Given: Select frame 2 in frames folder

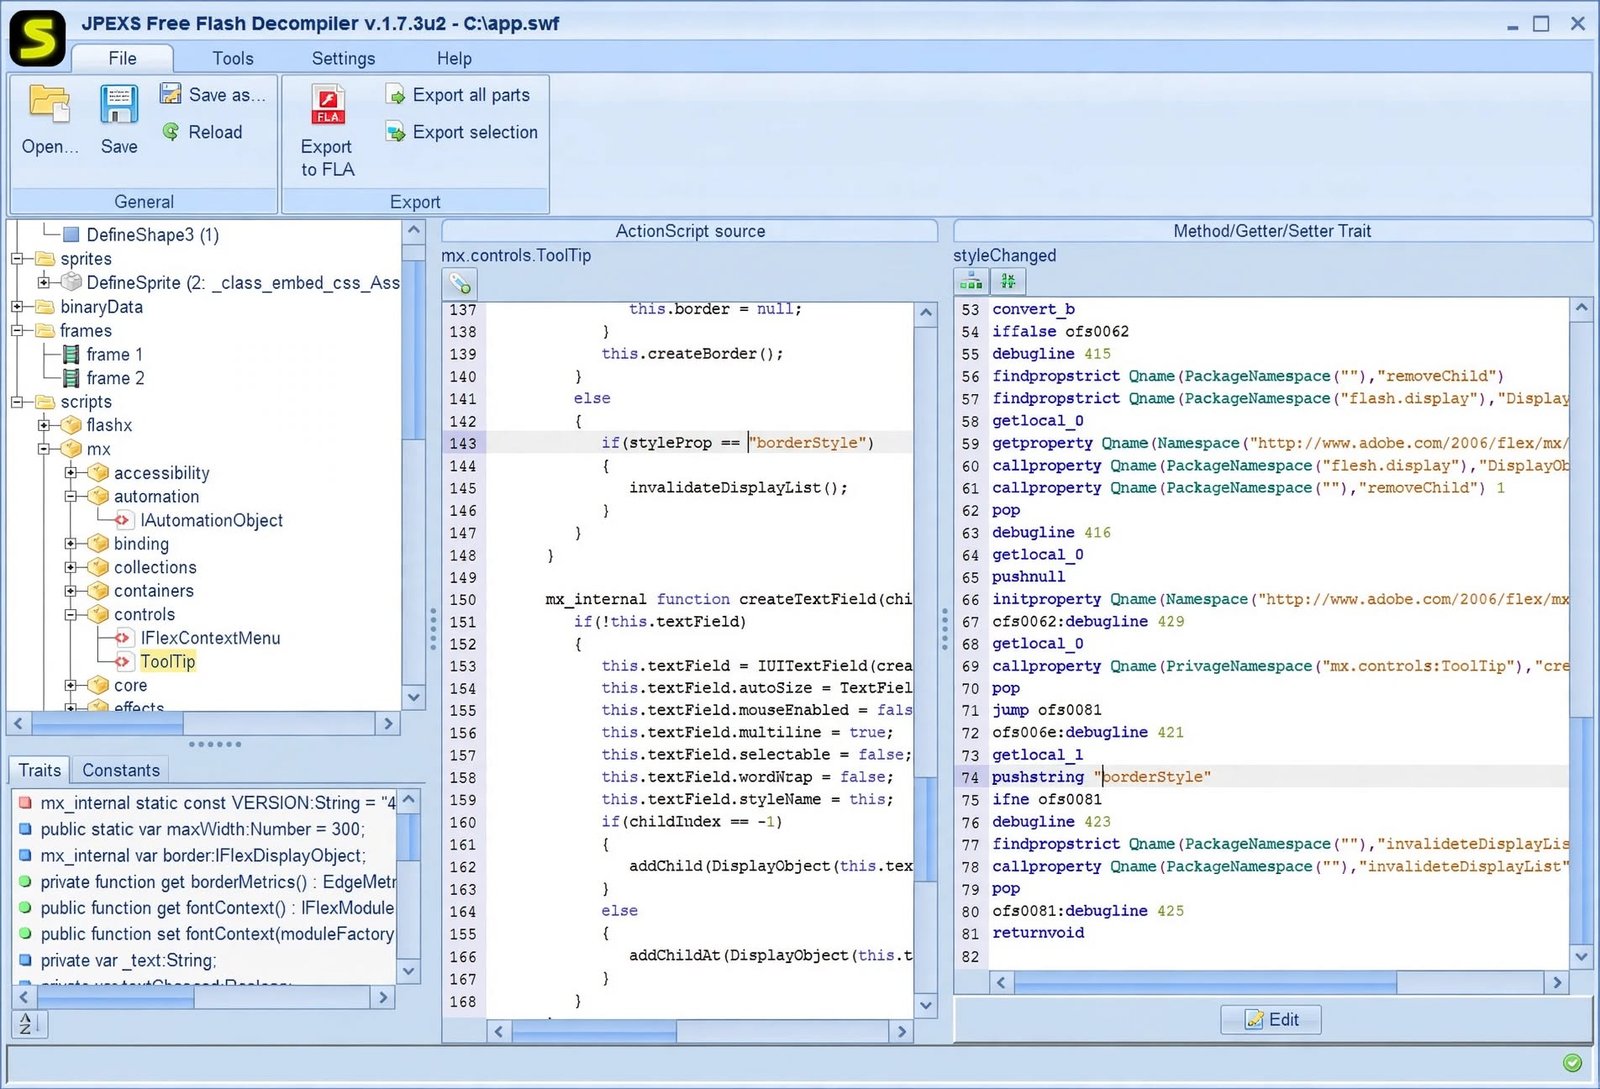Looking at the screenshot, I should [103, 378].
